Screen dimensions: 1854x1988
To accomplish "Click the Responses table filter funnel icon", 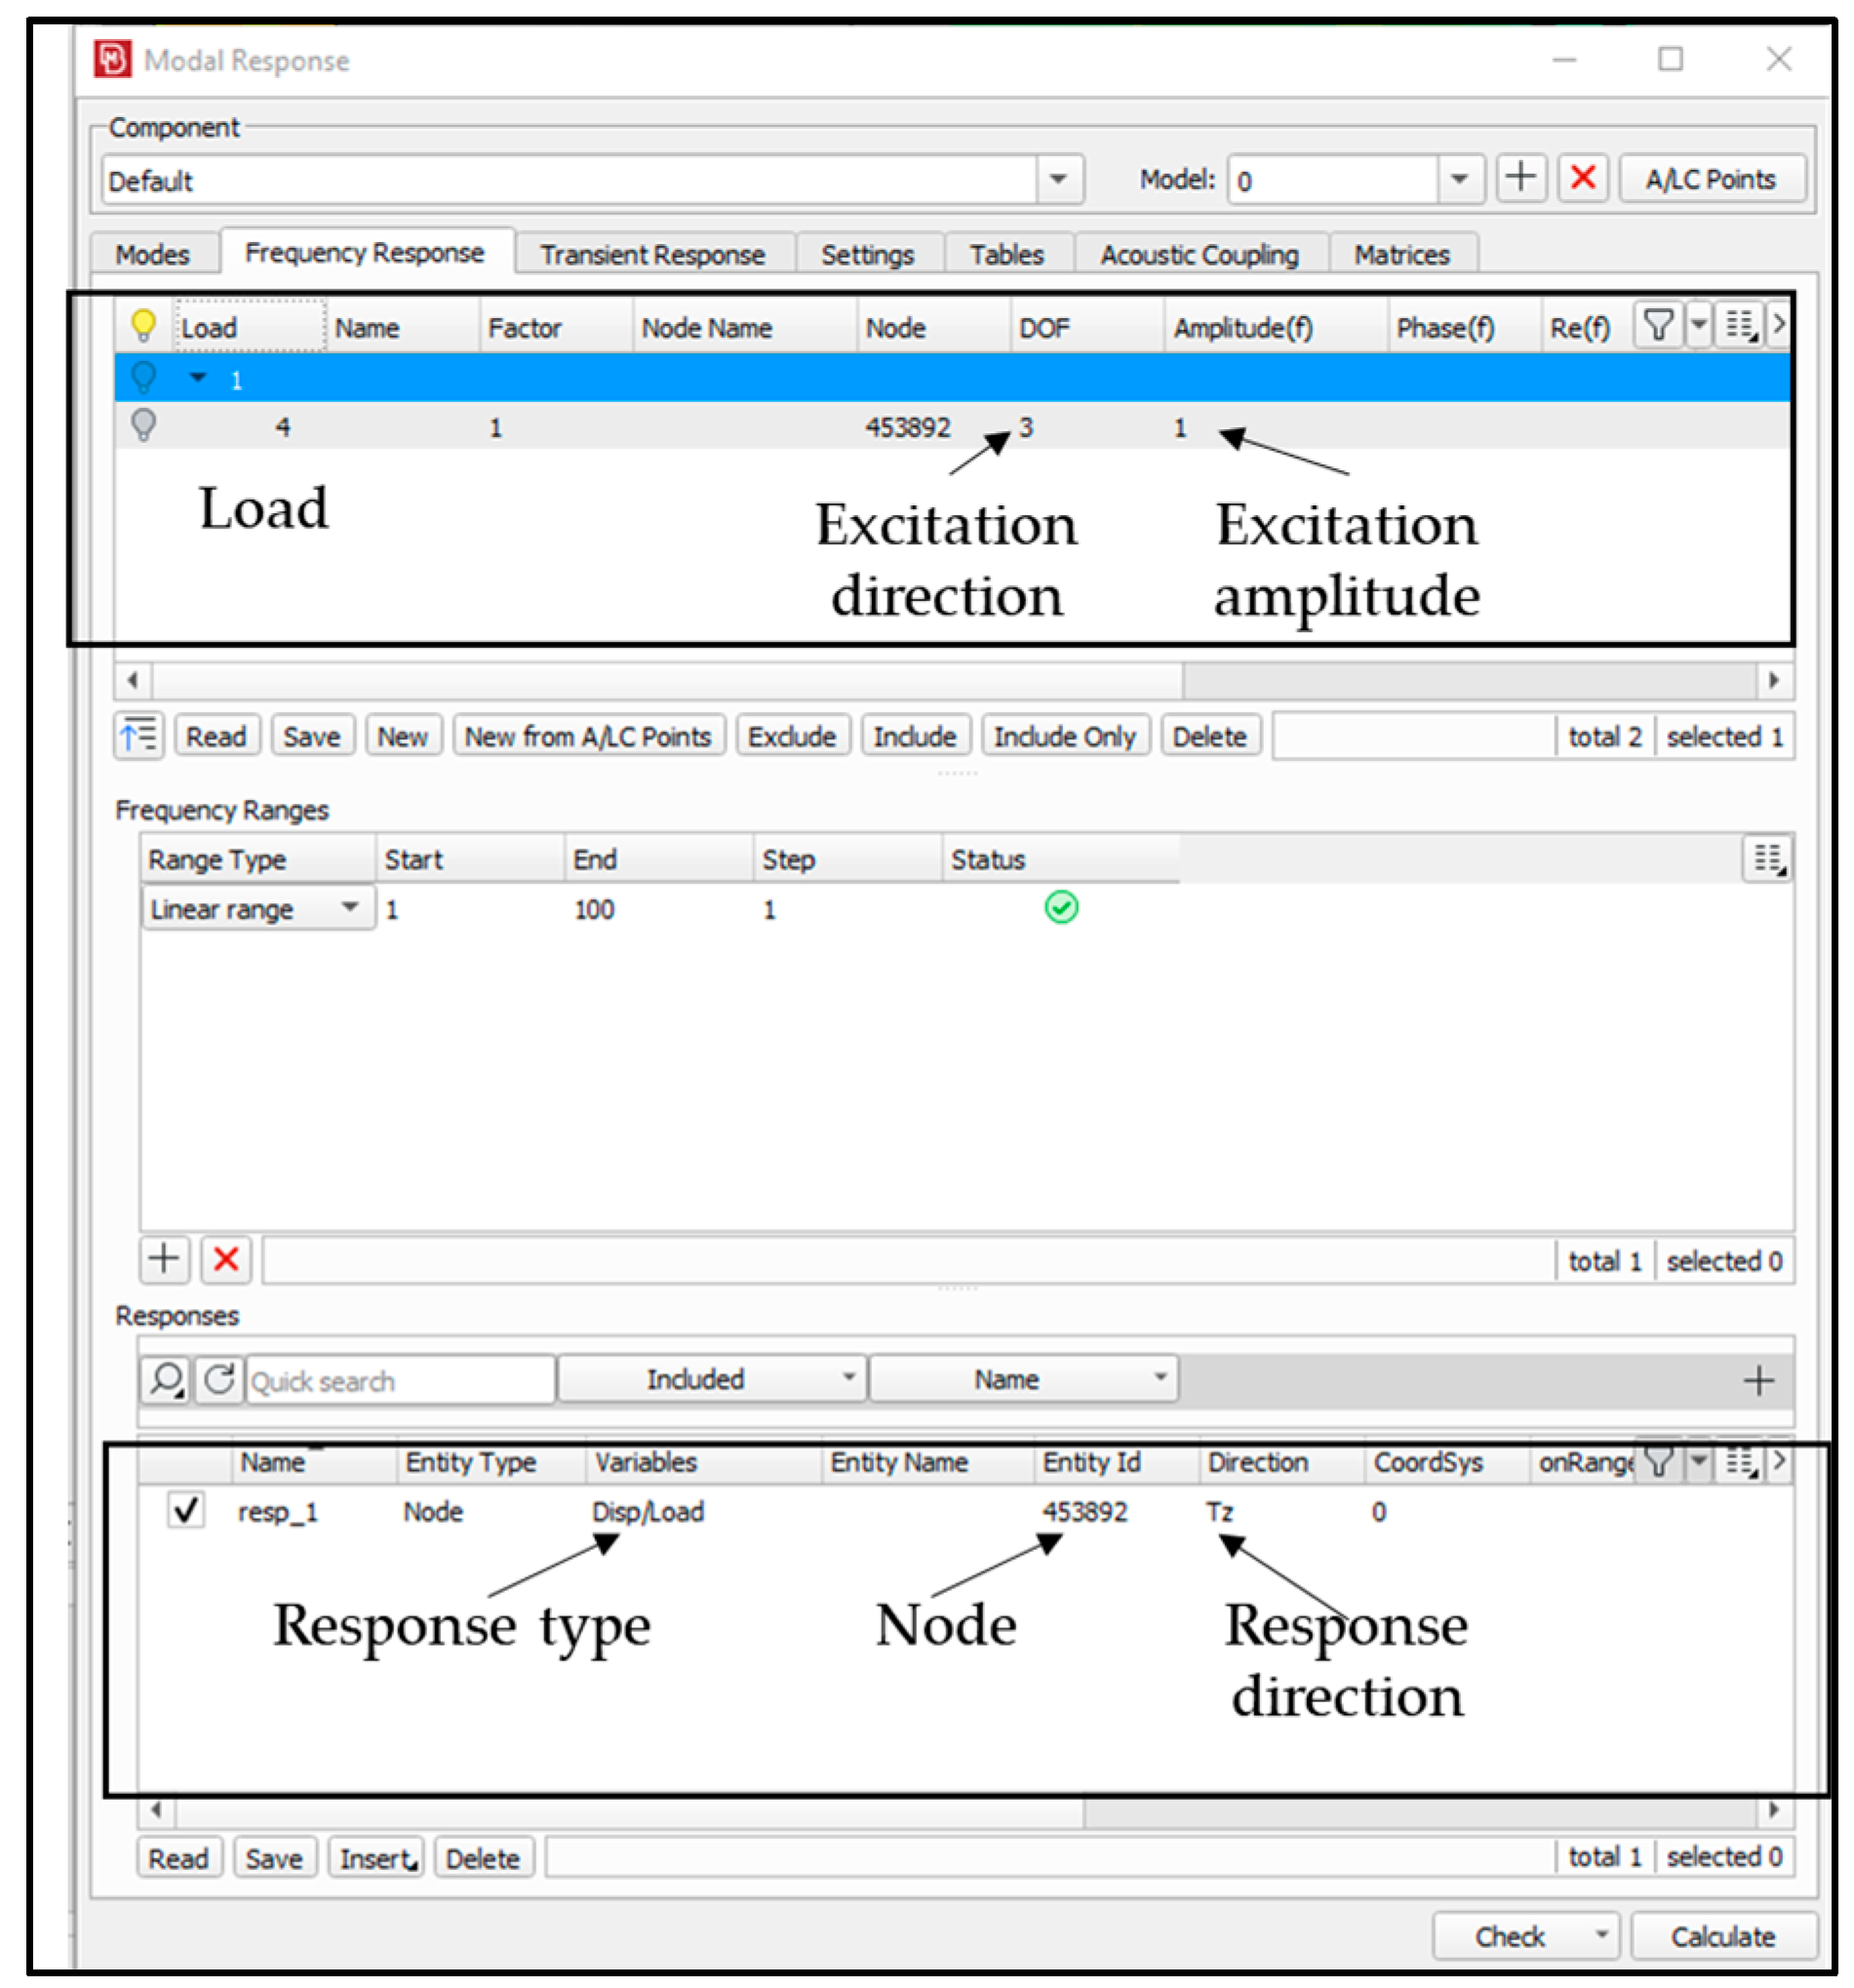I will (x=1657, y=1461).
